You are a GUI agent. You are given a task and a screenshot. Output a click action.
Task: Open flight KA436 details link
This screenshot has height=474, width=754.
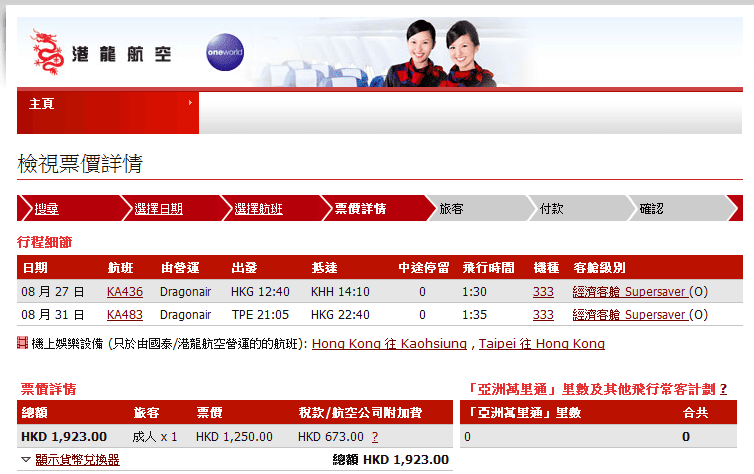(125, 291)
